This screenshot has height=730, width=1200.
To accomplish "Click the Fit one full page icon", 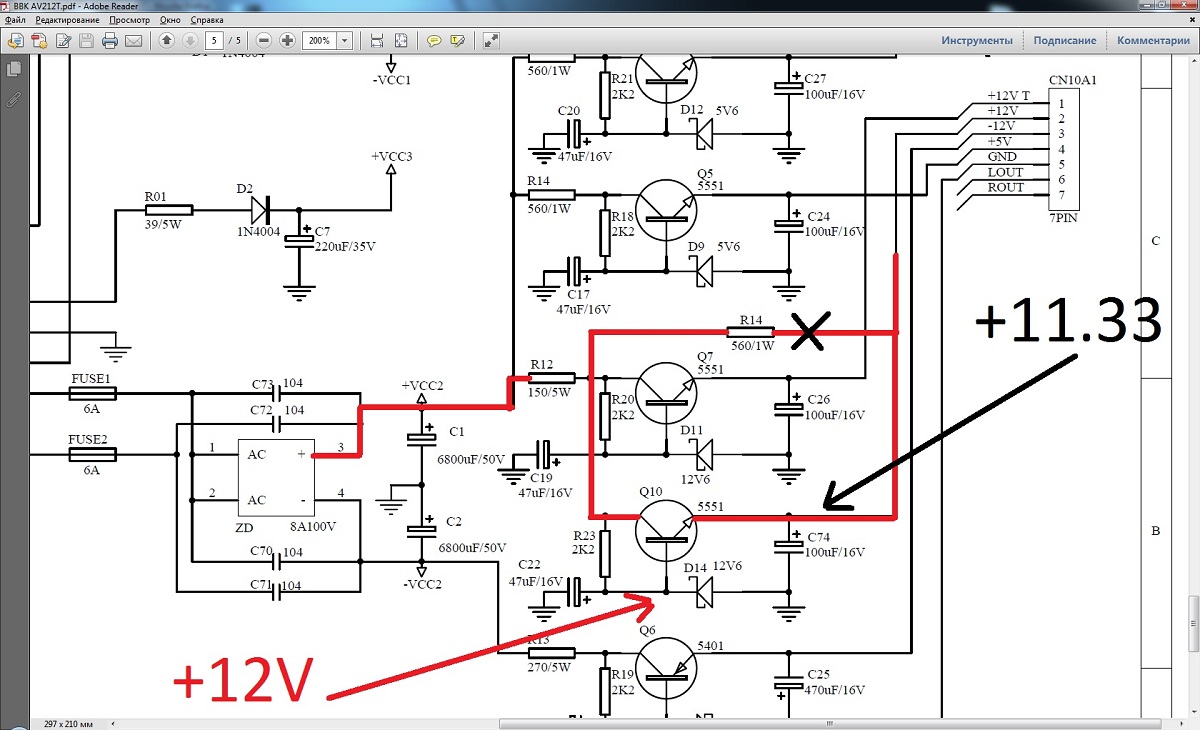I will (401, 41).
